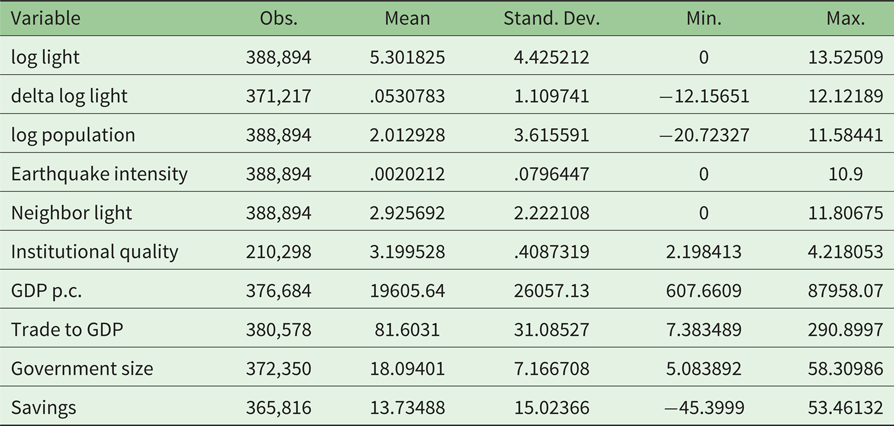Select the log light row label

tap(45, 58)
